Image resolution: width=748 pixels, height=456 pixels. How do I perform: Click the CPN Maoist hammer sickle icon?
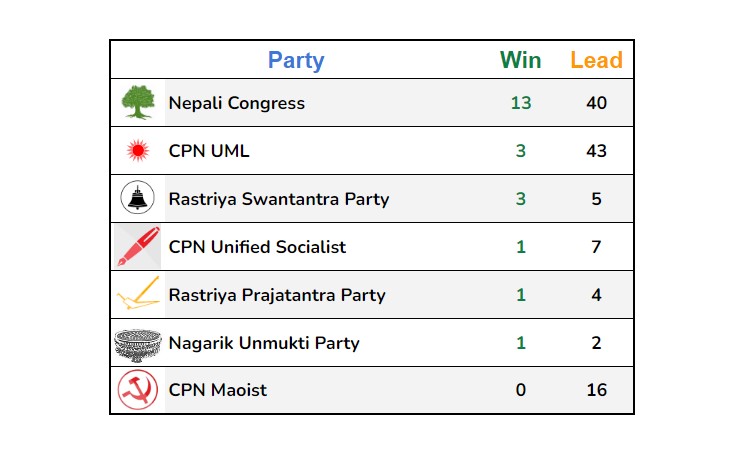[138, 390]
